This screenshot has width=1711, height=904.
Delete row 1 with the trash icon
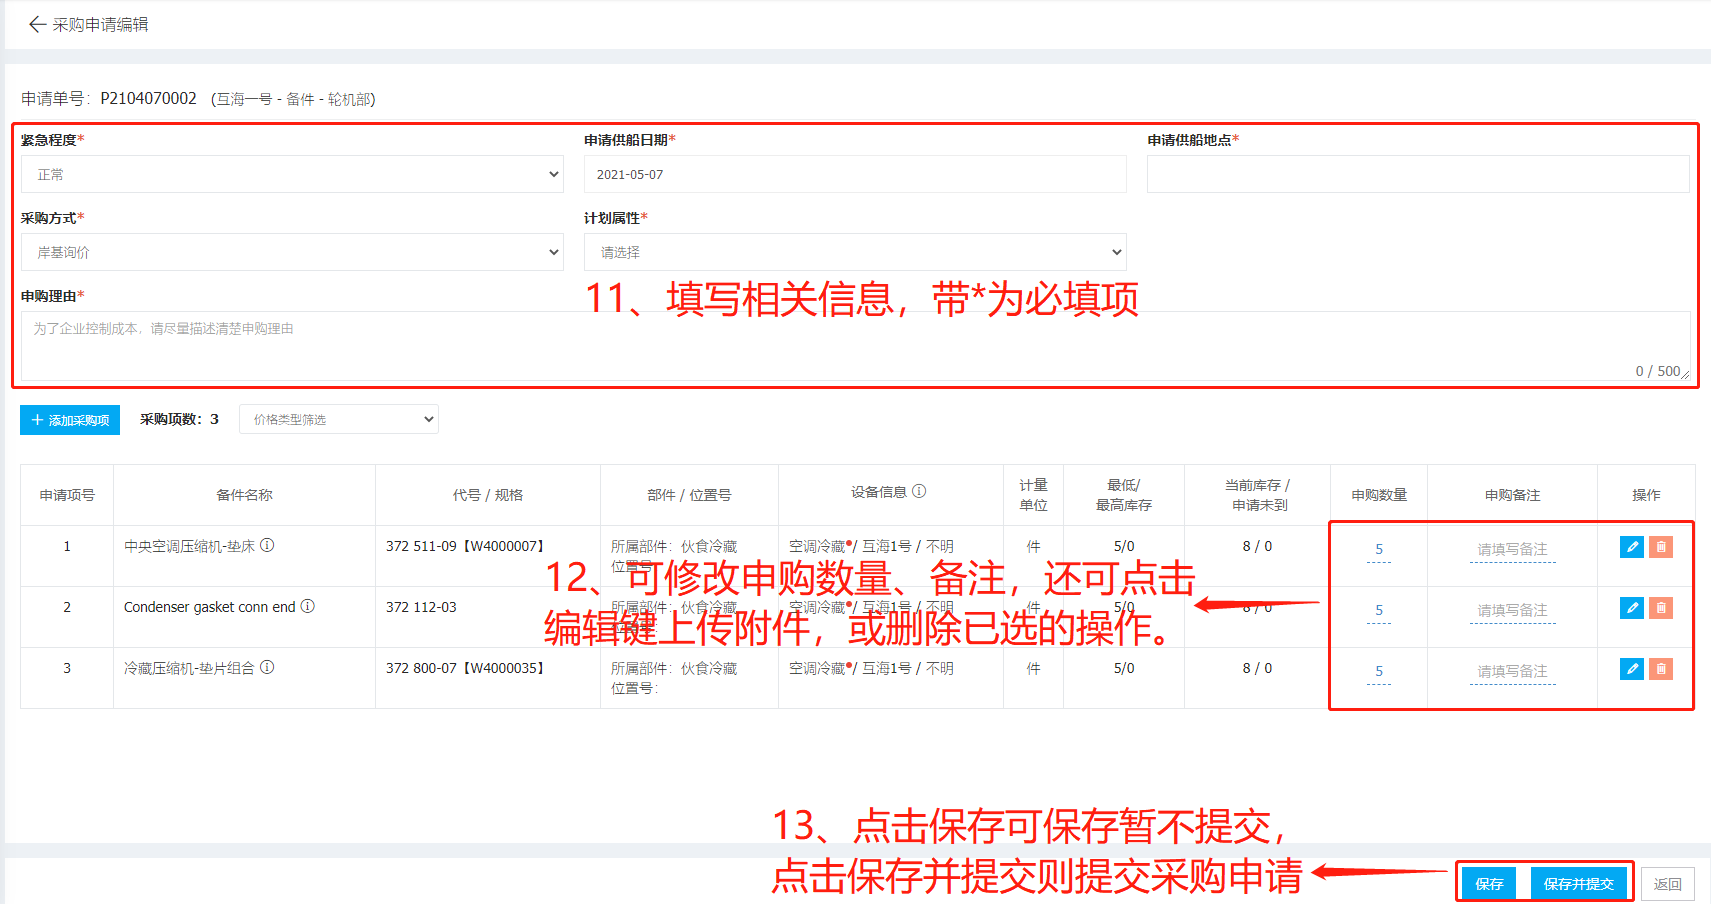1660,547
